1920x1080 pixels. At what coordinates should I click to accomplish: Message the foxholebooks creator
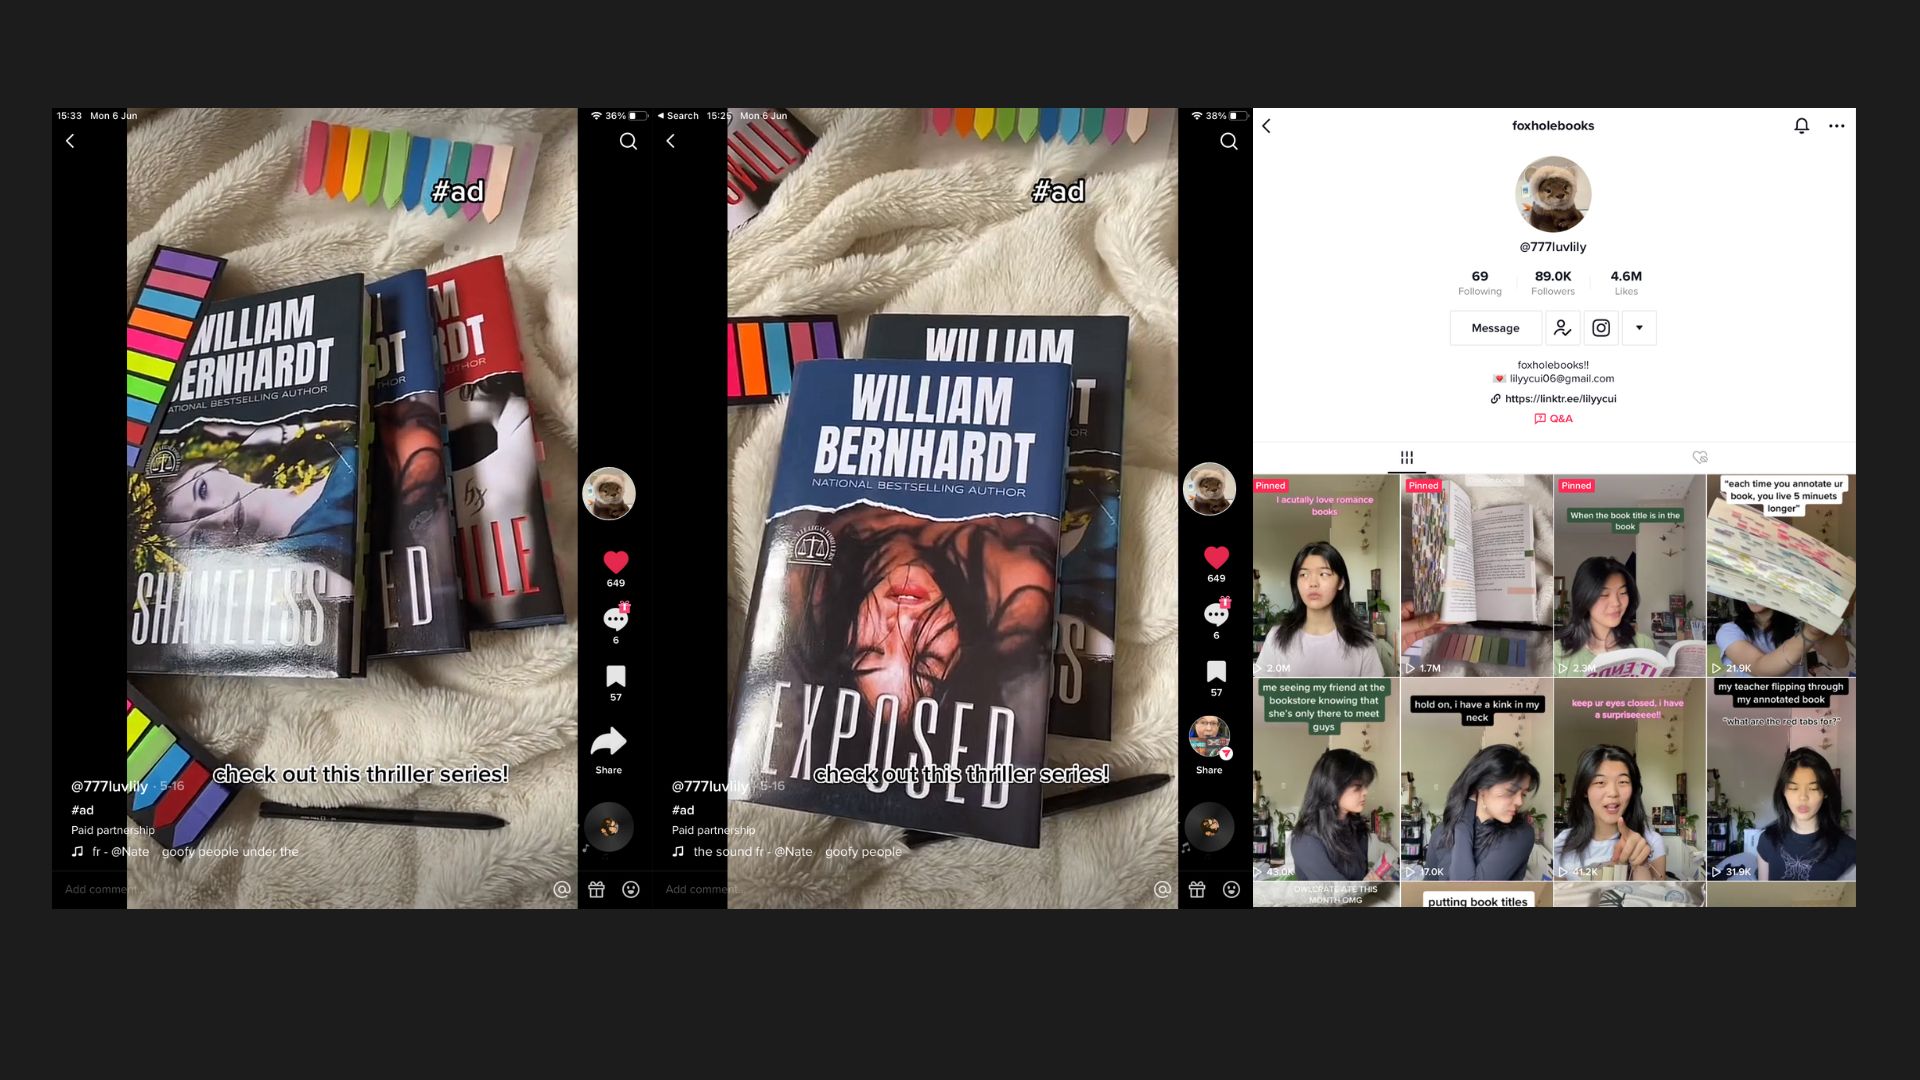pyautogui.click(x=1495, y=328)
